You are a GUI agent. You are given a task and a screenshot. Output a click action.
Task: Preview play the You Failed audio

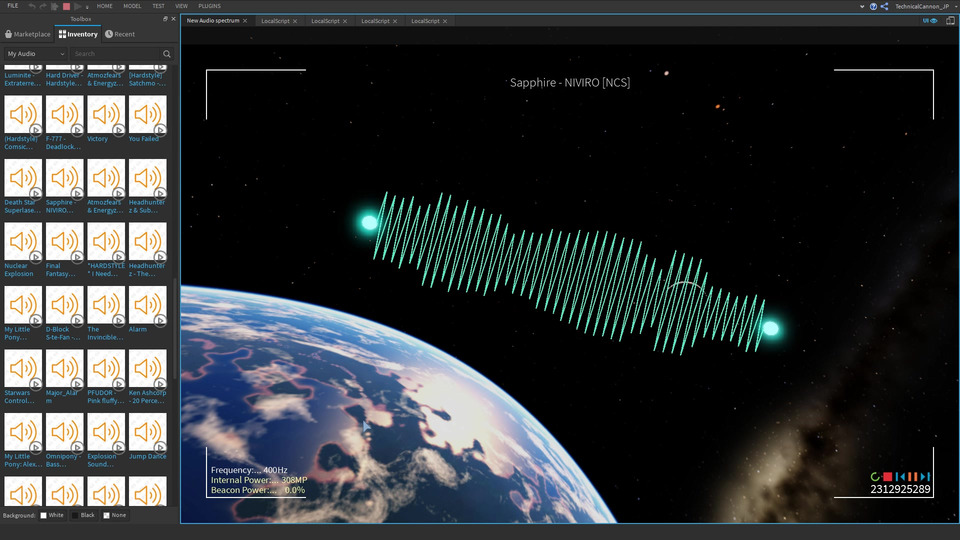pos(160,130)
